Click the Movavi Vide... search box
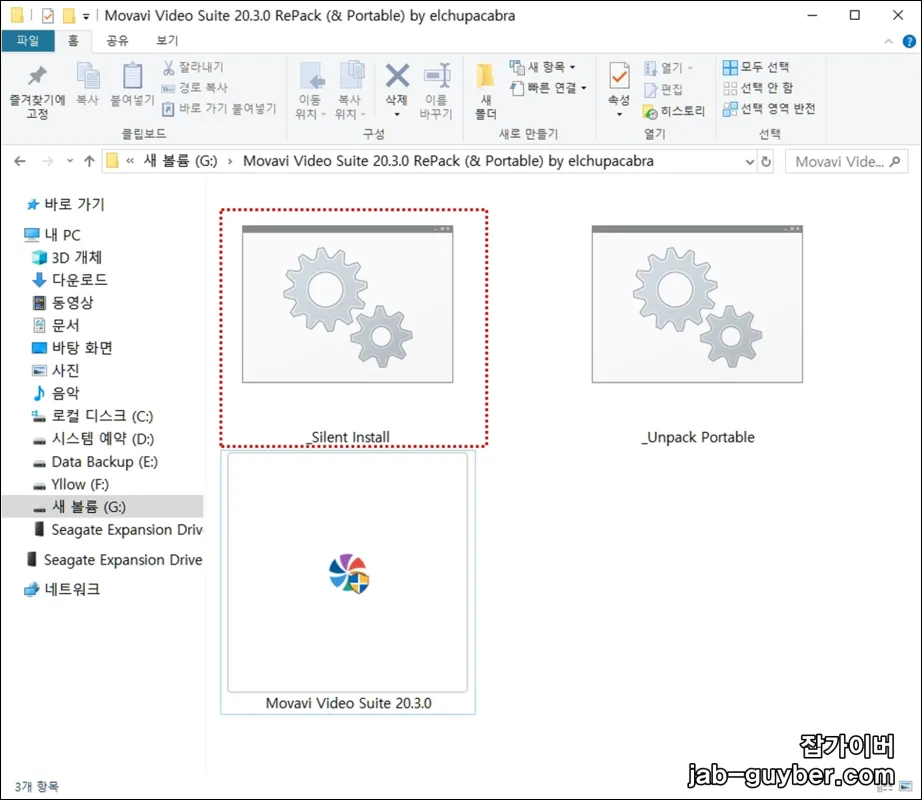Image resolution: width=922 pixels, height=800 pixels. 846,162
